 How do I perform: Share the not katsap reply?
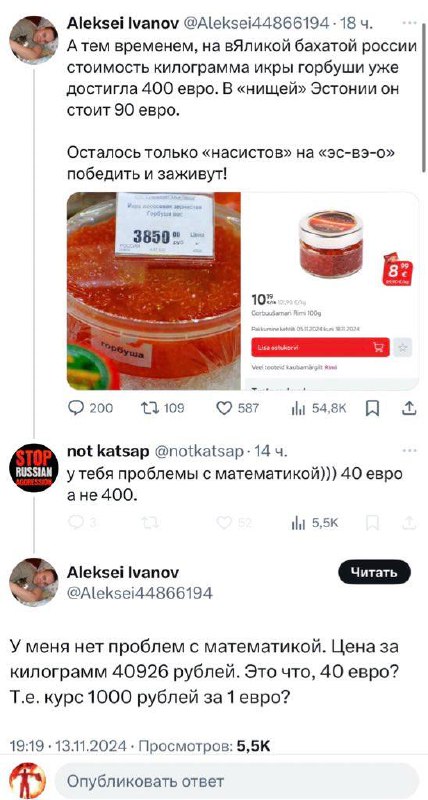(x=409, y=522)
